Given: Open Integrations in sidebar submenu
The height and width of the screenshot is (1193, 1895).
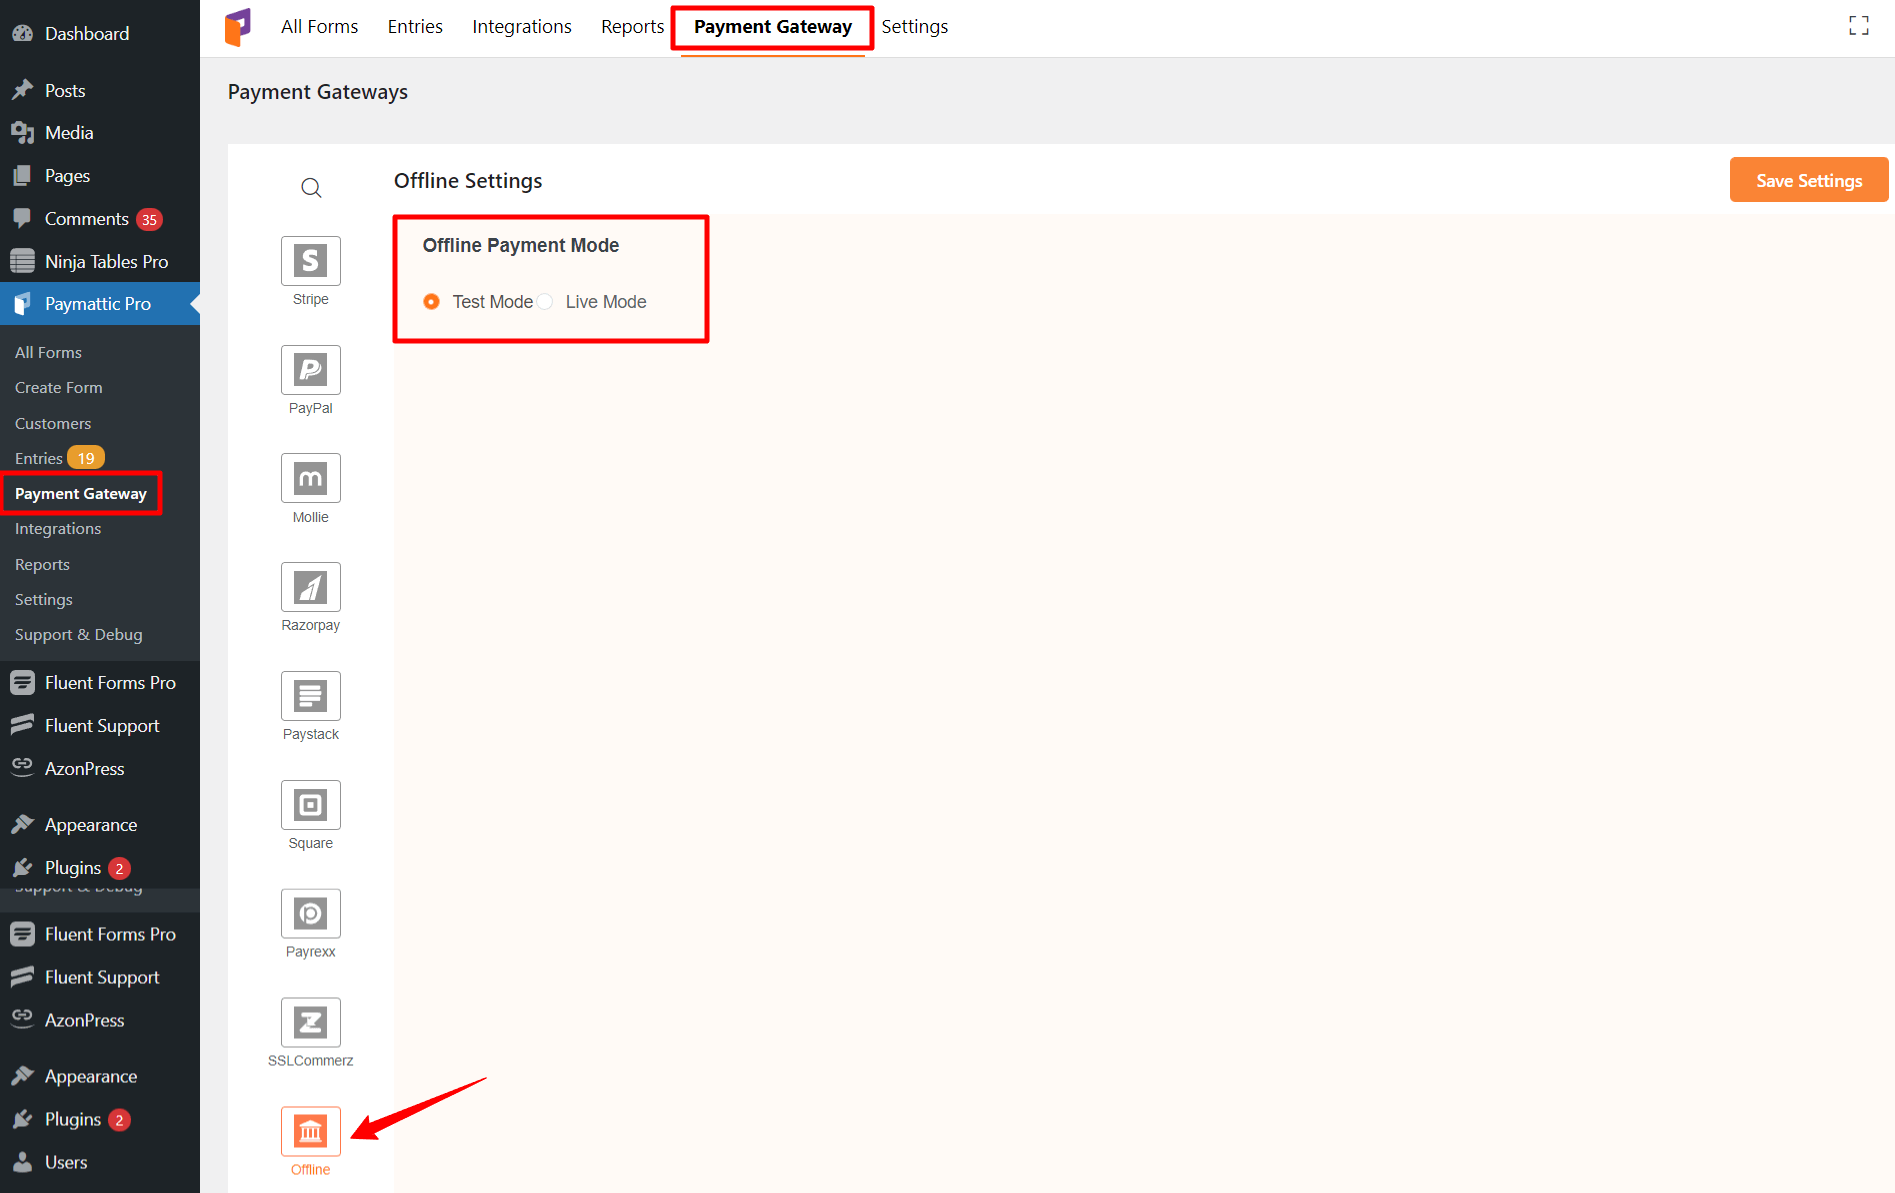Looking at the screenshot, I should 58,529.
